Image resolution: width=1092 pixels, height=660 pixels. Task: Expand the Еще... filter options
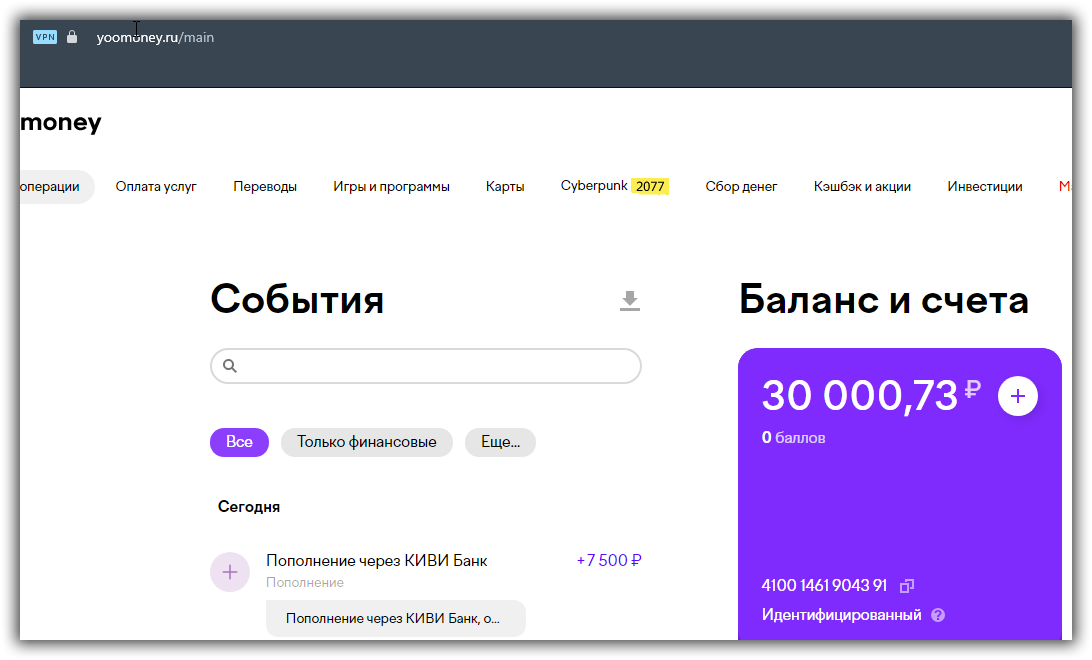[x=500, y=442]
